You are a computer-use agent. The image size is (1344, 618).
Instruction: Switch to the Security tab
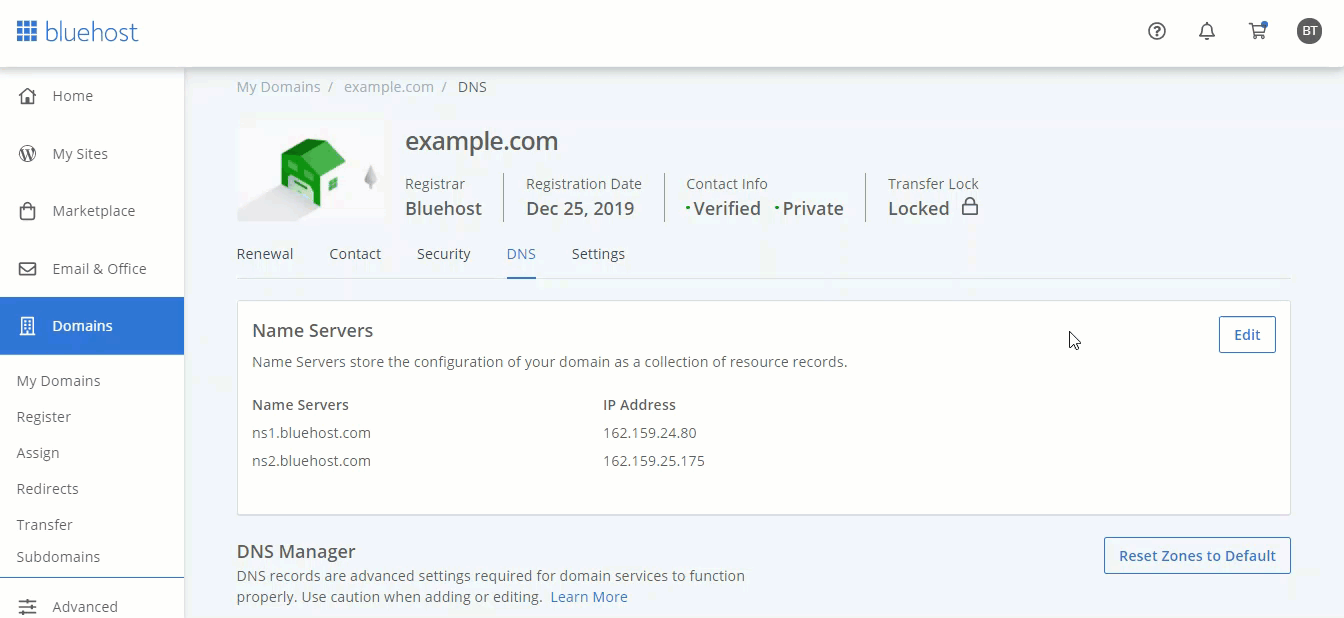tap(443, 253)
